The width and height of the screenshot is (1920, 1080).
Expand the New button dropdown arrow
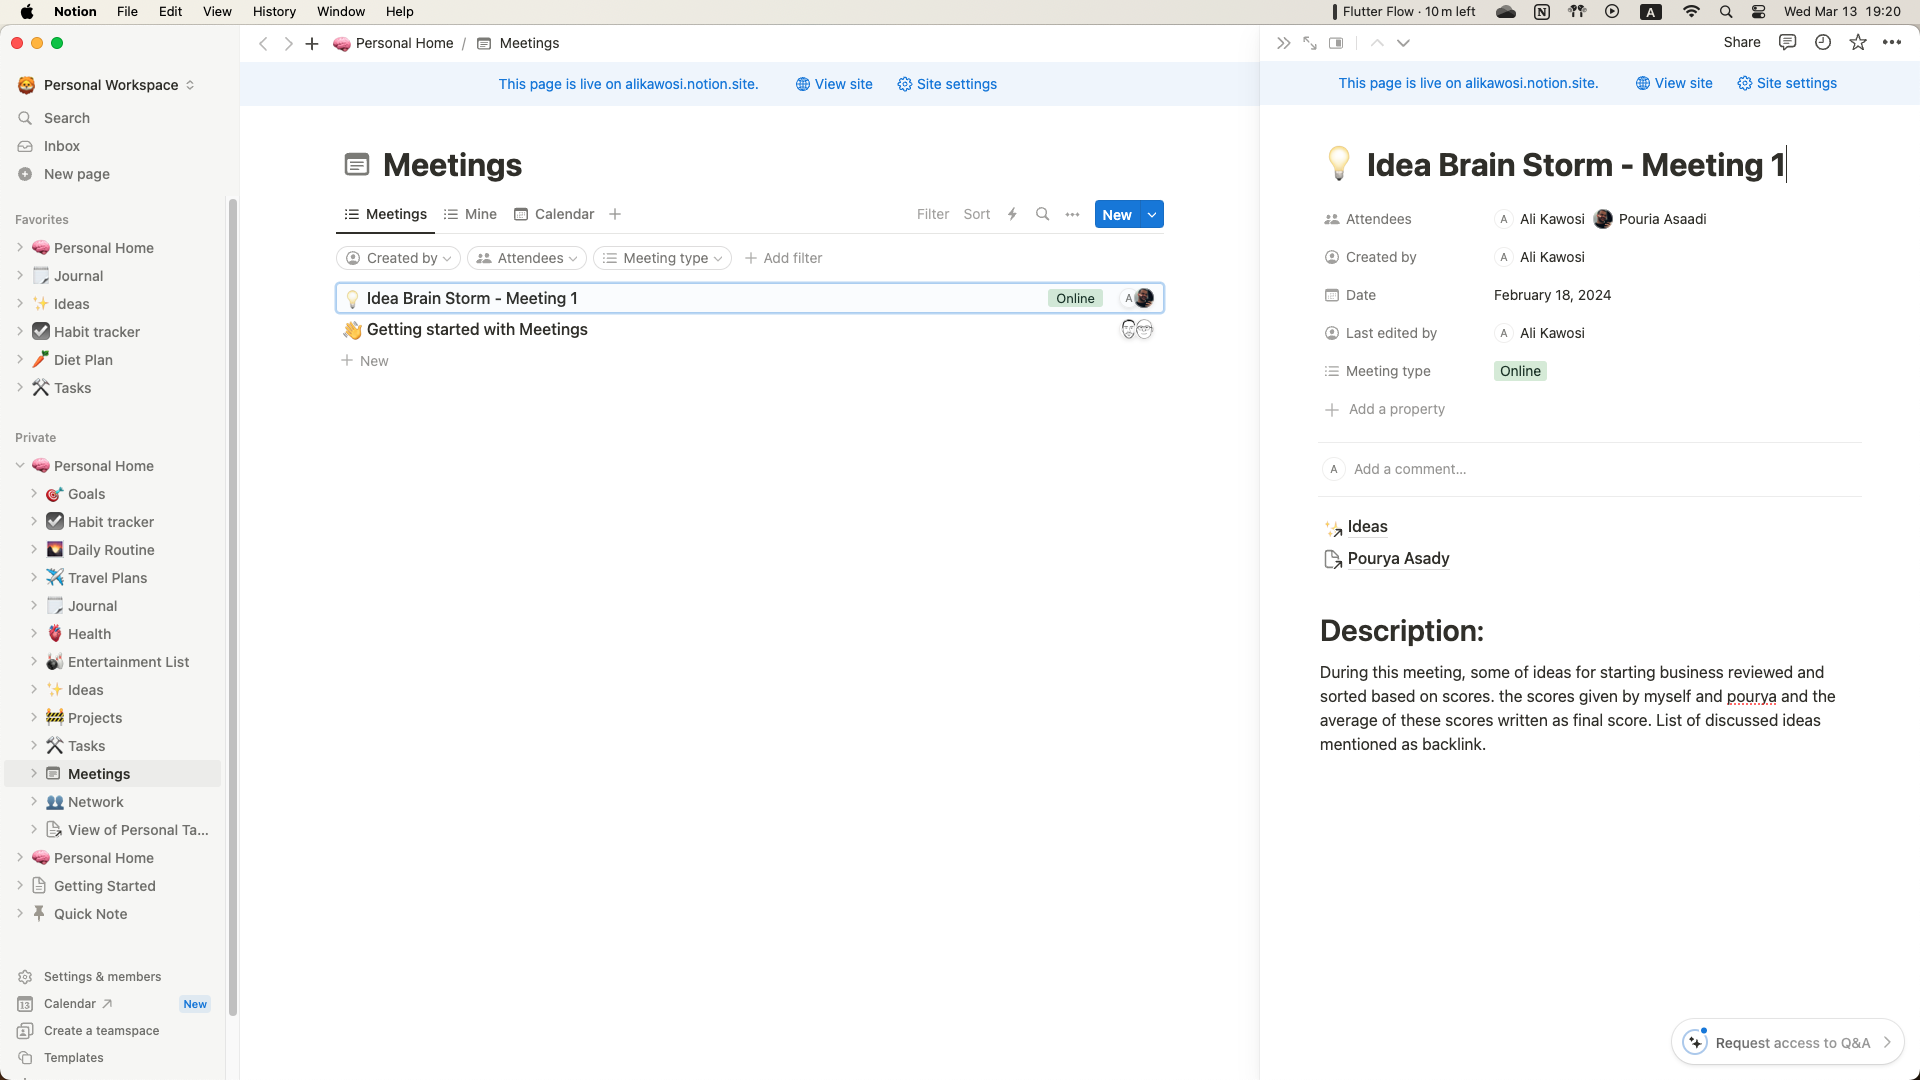[1152, 214]
